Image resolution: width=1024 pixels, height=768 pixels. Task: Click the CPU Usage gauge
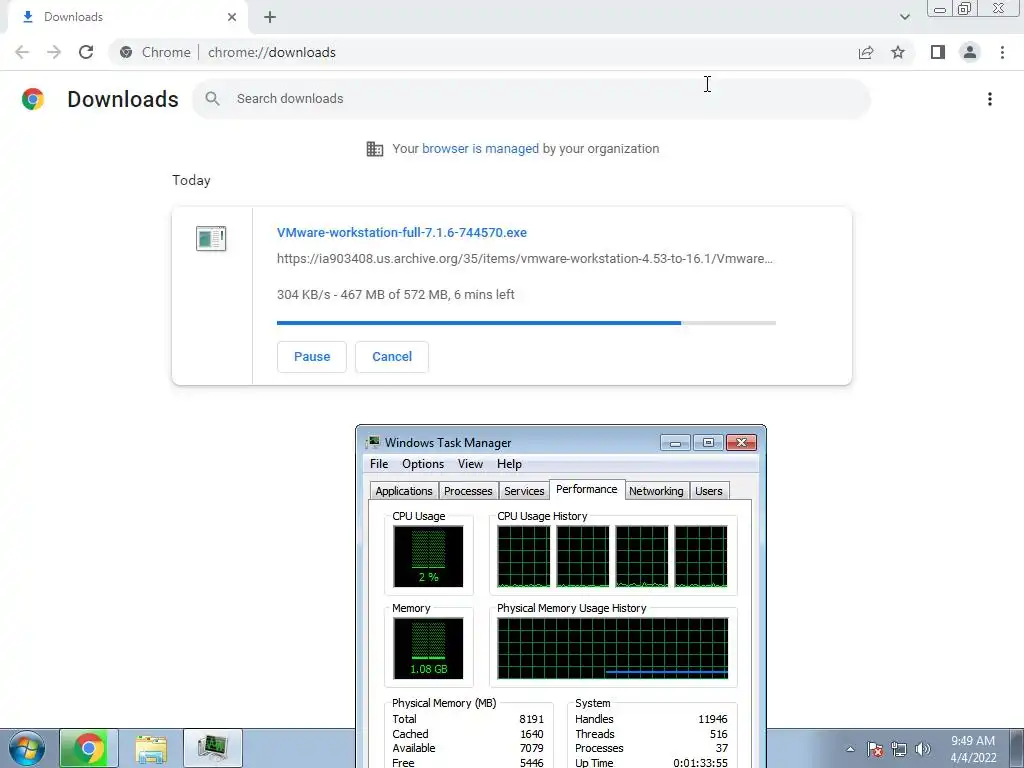click(x=428, y=556)
